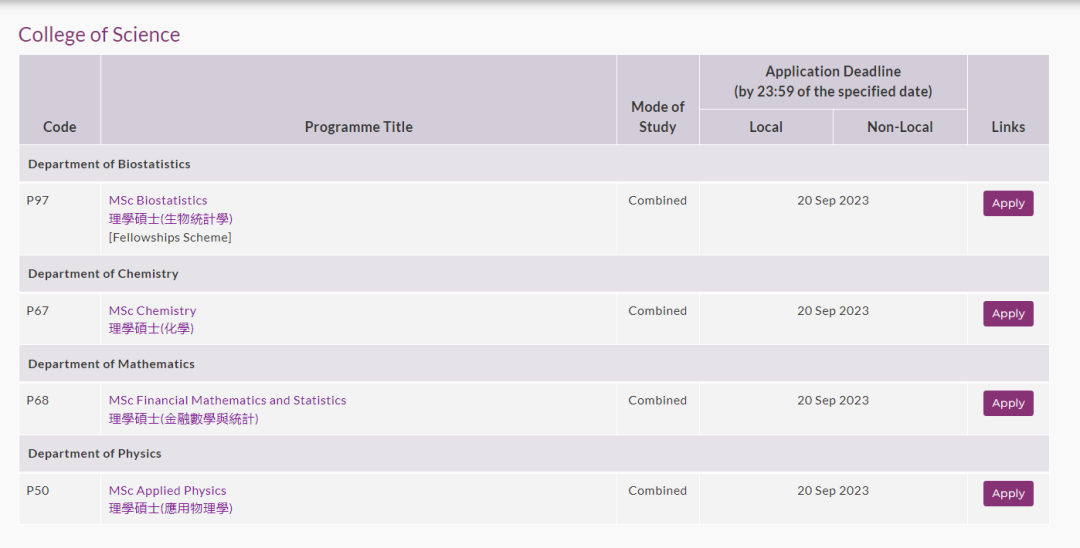This screenshot has width=1080, height=548.
Task: Click the Department of Physics section row
Action: coord(95,453)
